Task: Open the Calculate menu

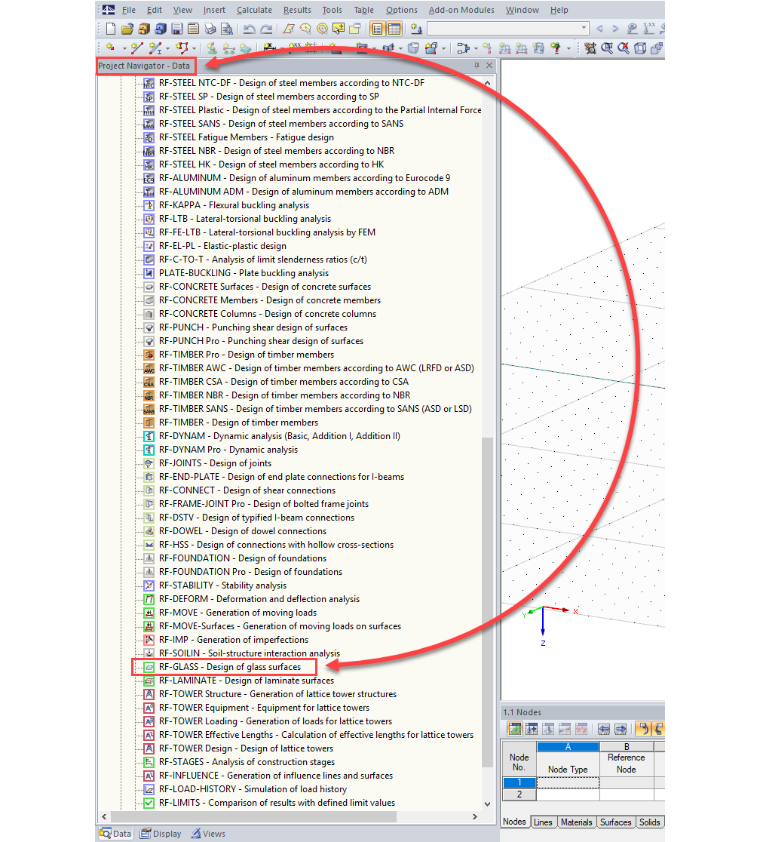Action: click(254, 10)
